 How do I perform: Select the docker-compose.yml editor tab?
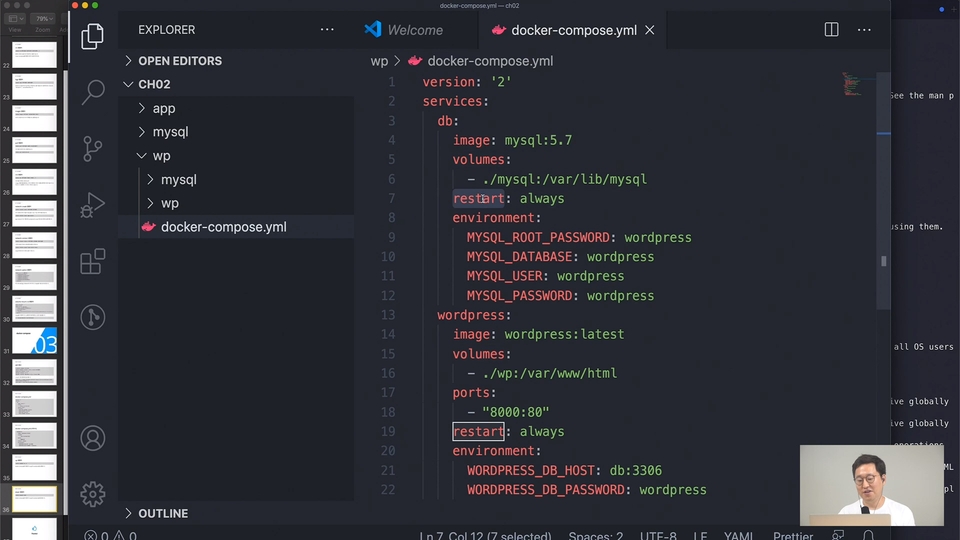(573, 29)
